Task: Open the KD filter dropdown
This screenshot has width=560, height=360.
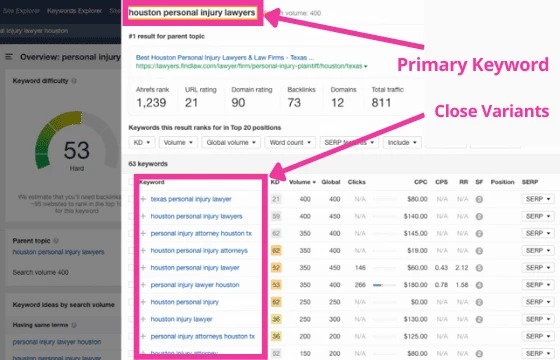Action: [142, 142]
